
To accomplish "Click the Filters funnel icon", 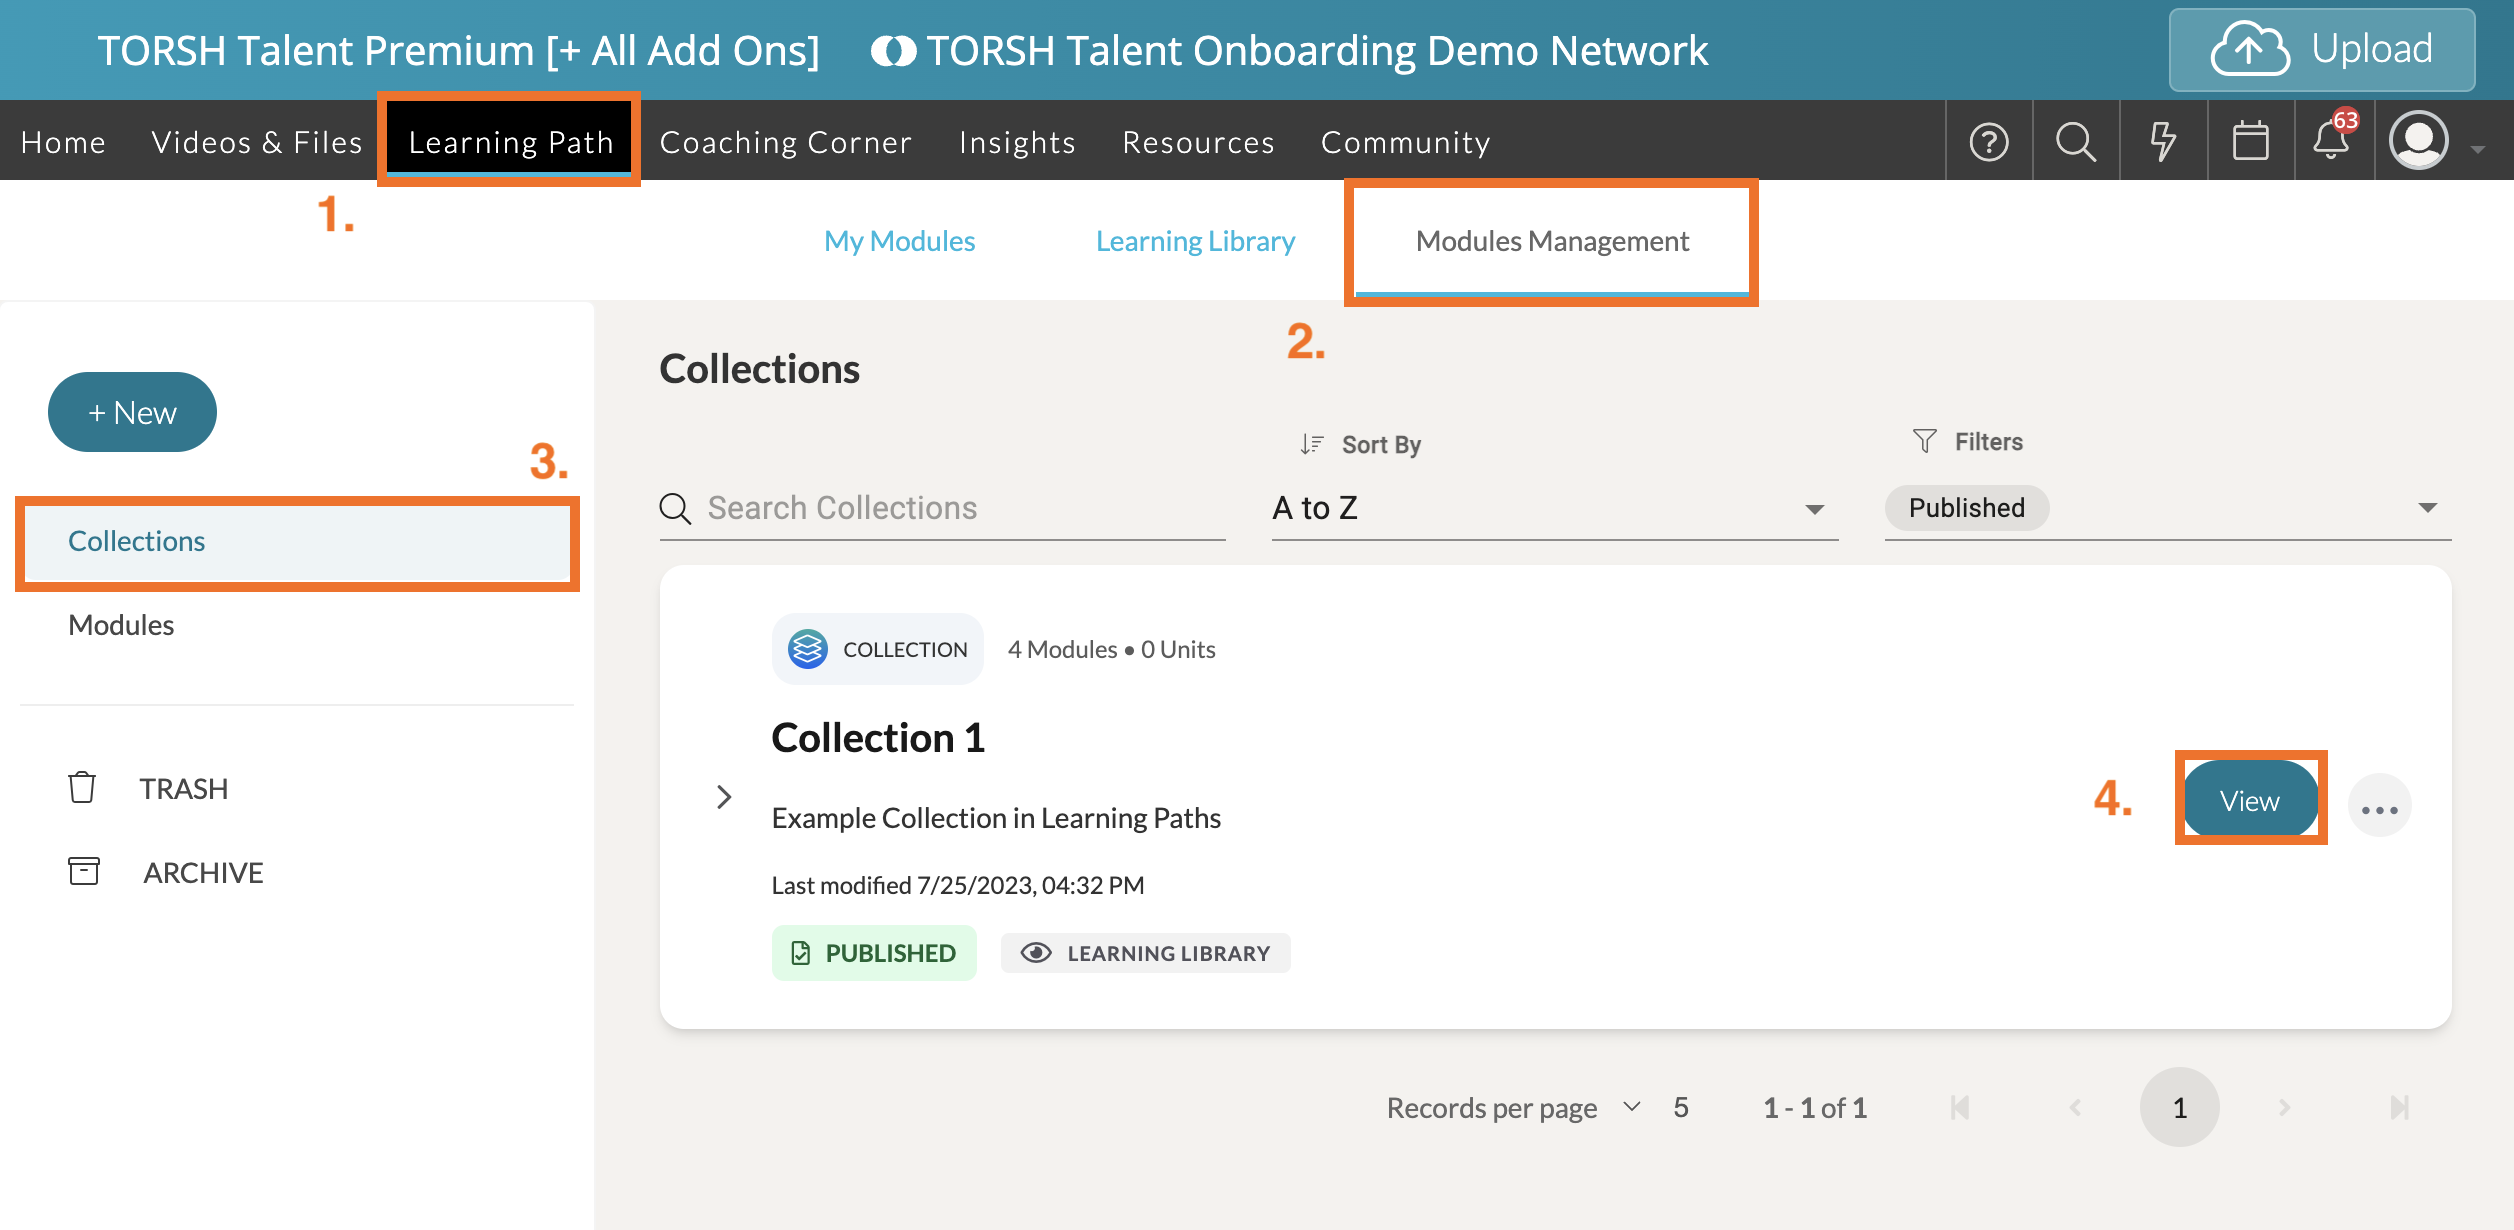I will (x=1924, y=441).
